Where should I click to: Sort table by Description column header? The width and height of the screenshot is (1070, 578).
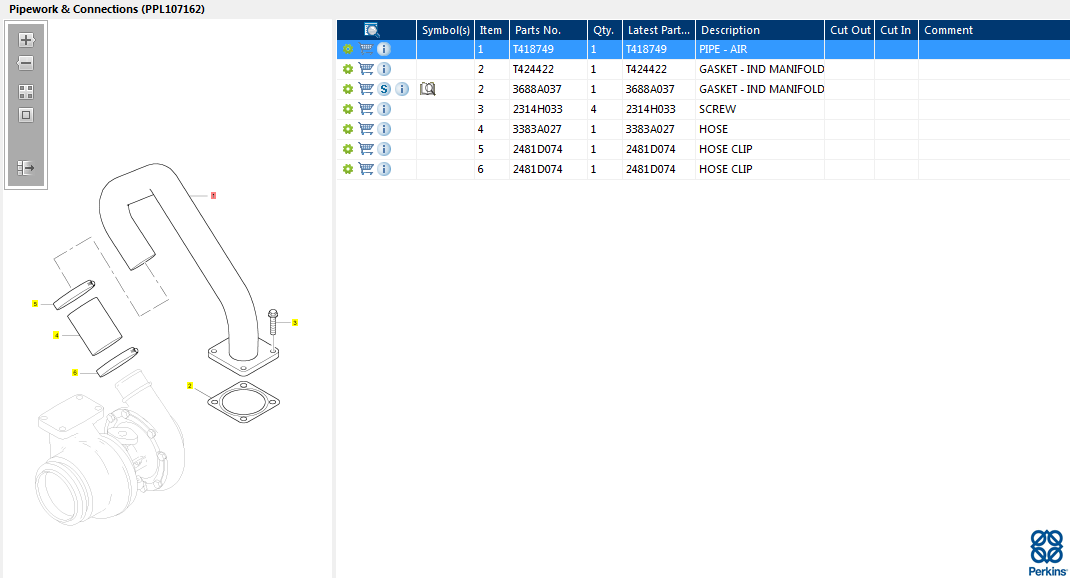759,30
